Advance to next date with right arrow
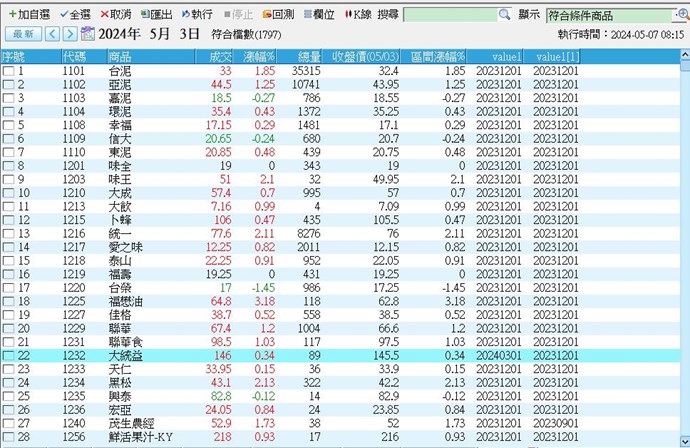 coord(69,34)
